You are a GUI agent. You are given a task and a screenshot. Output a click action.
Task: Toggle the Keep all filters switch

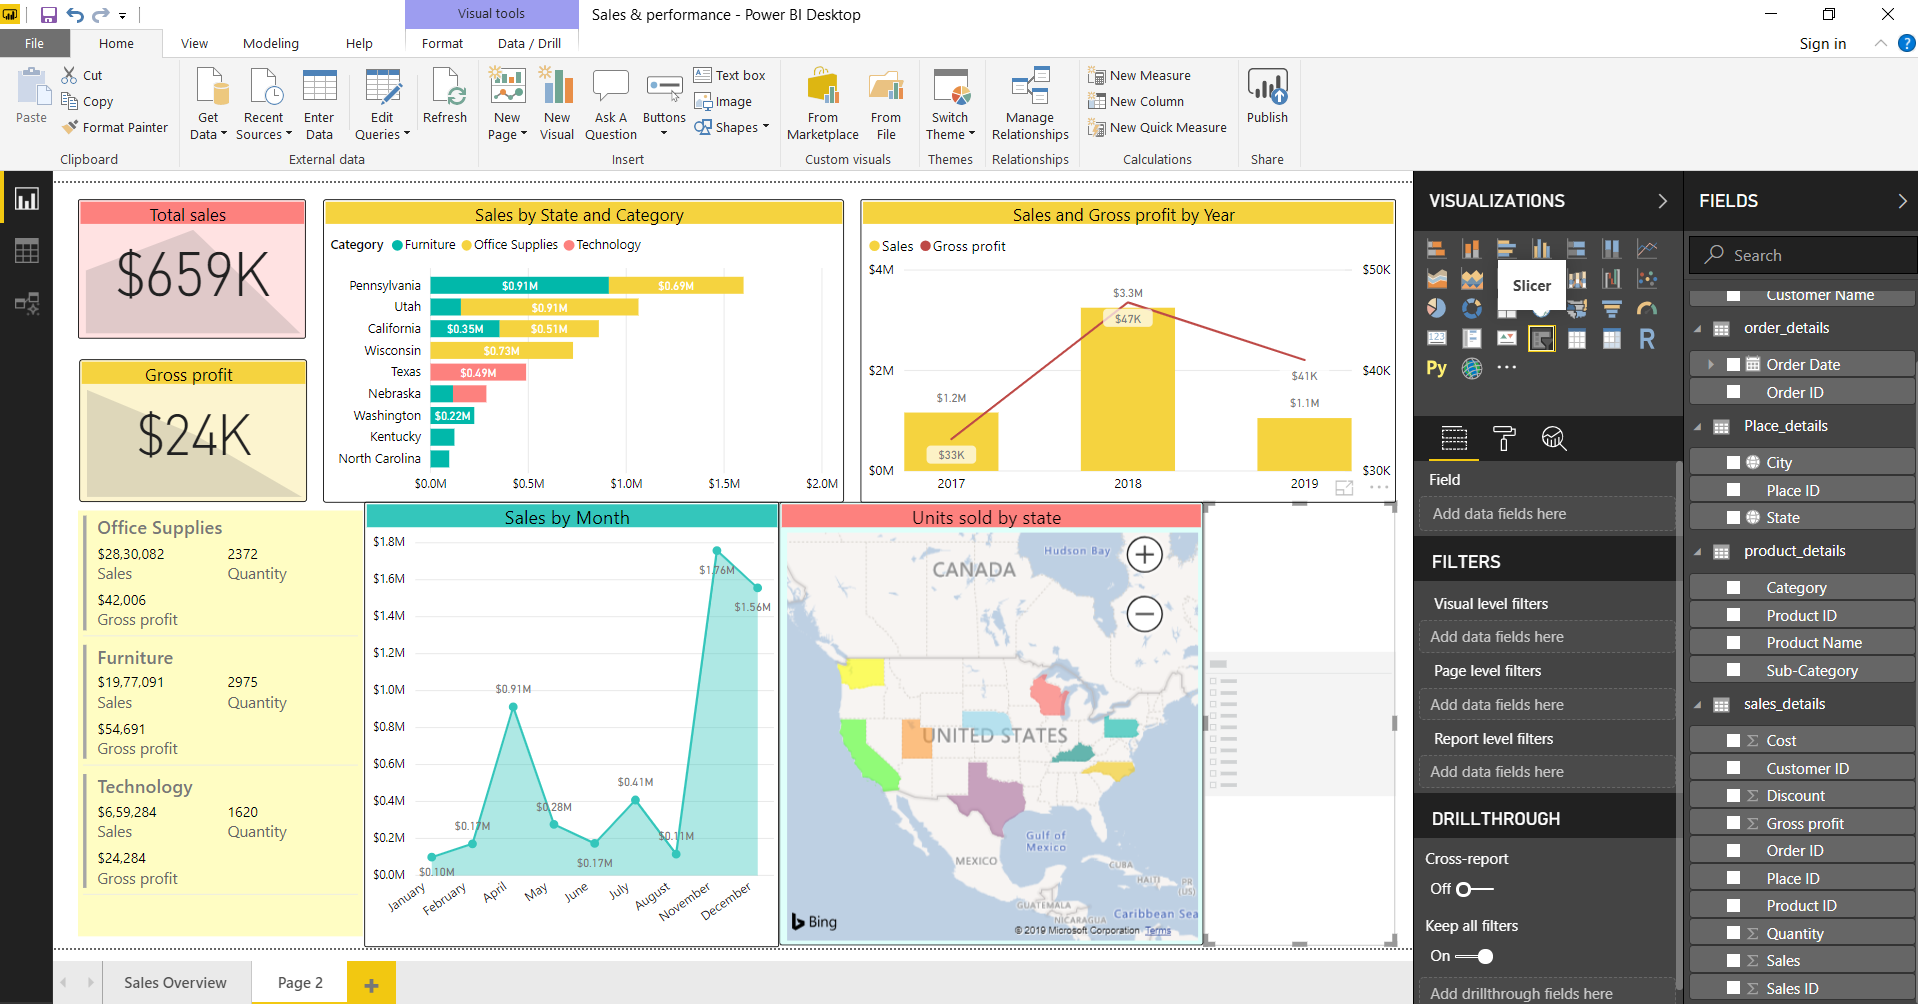point(1474,956)
